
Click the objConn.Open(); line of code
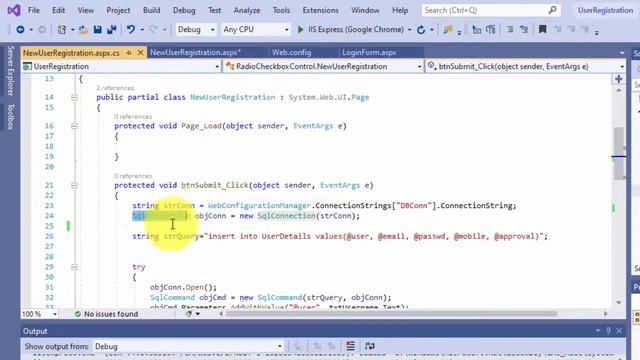(x=183, y=287)
